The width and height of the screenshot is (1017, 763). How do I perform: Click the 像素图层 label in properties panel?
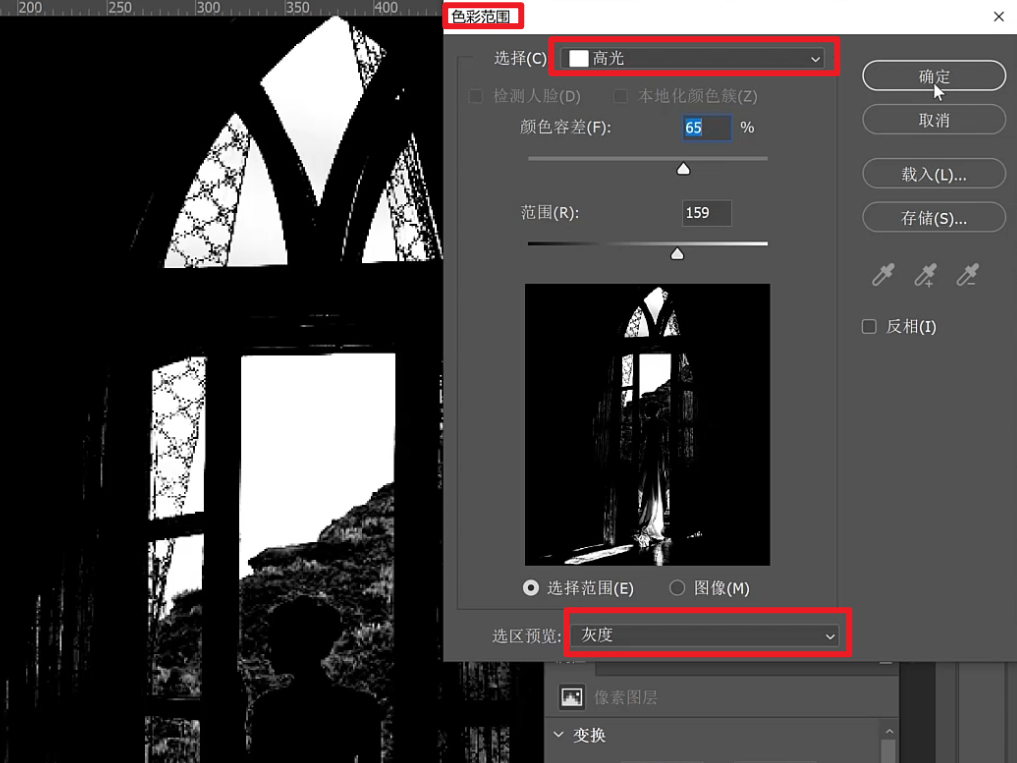(x=626, y=697)
